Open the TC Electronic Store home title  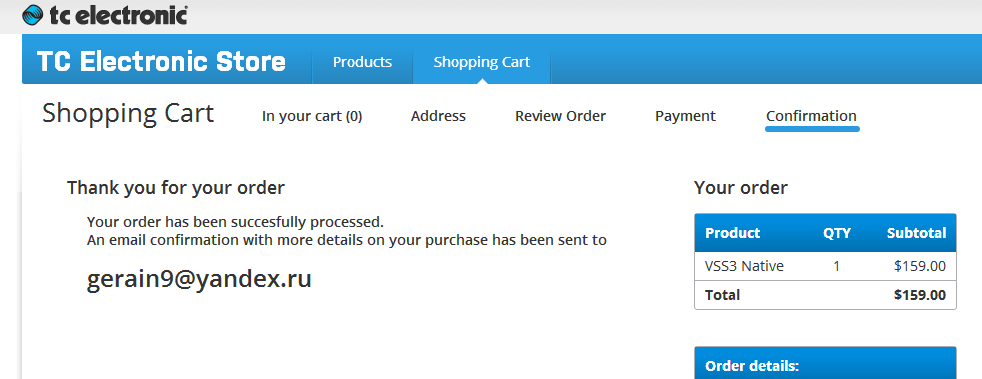click(x=162, y=62)
